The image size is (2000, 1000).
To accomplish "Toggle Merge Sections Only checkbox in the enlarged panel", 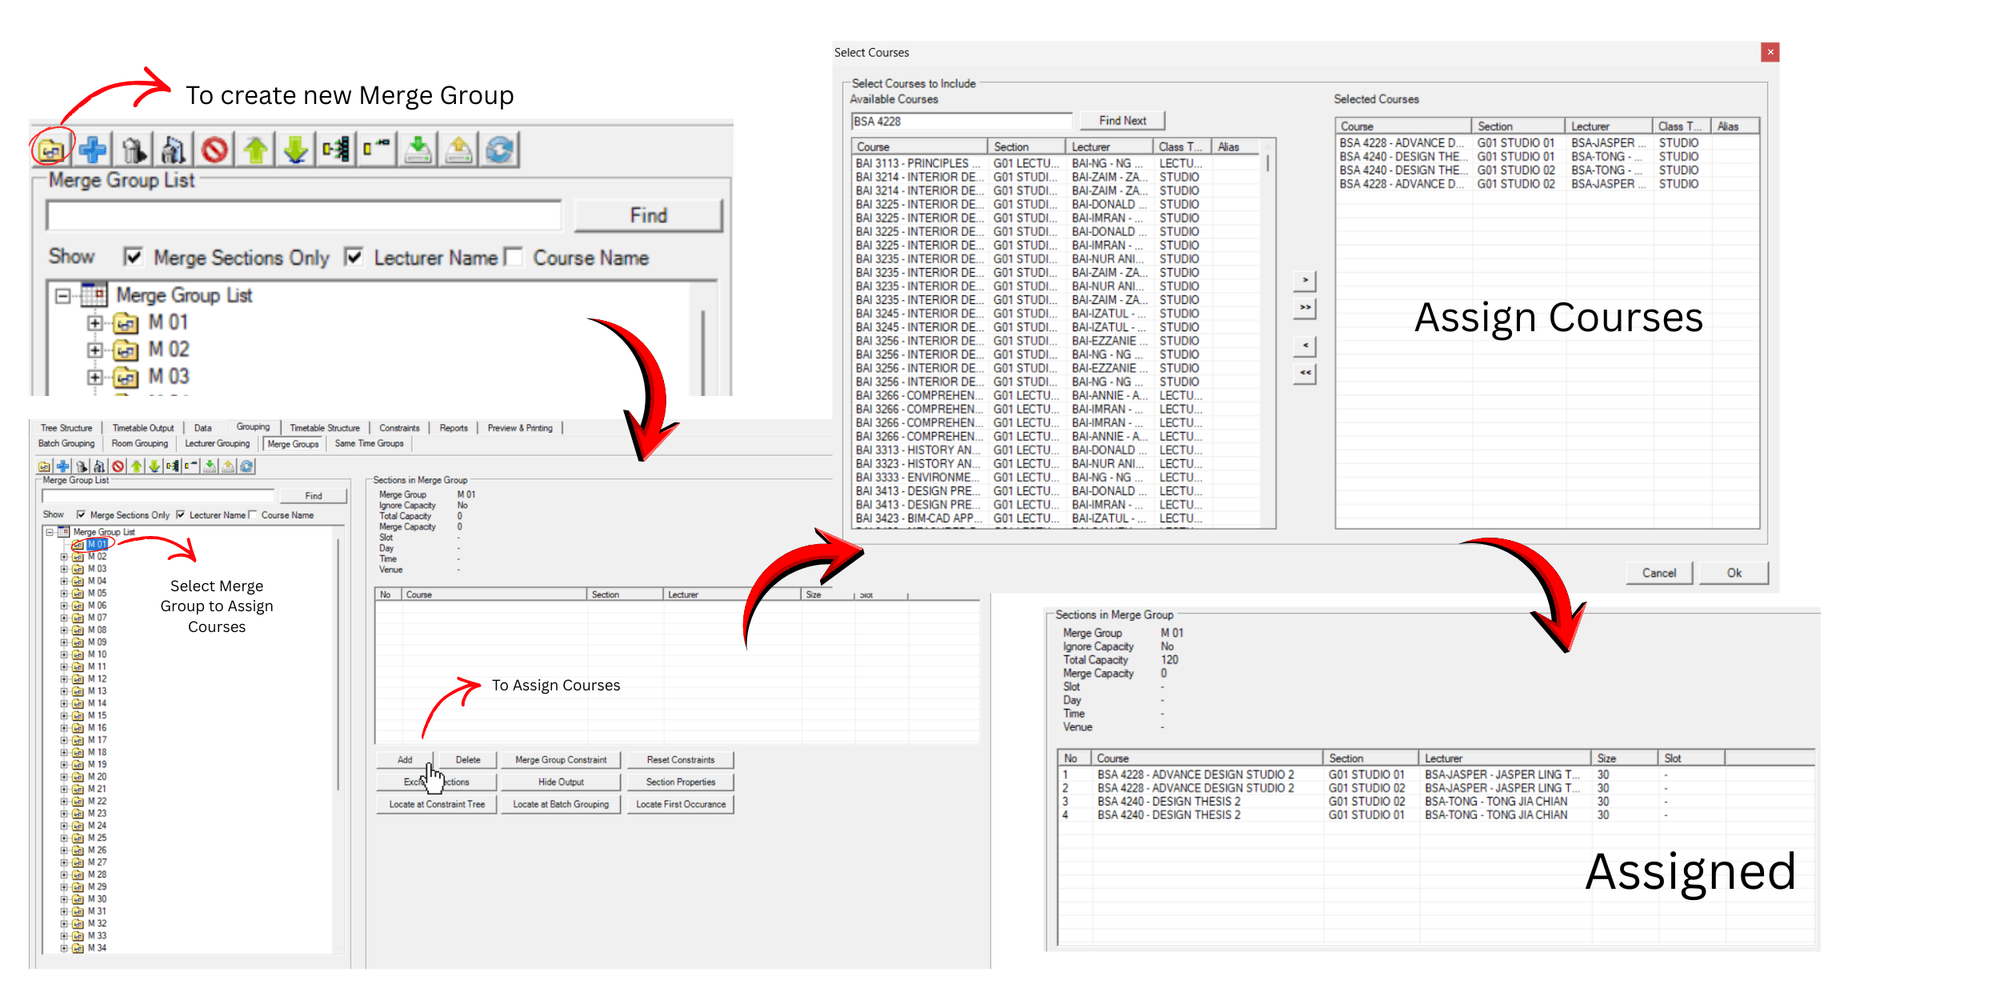I will (133, 257).
